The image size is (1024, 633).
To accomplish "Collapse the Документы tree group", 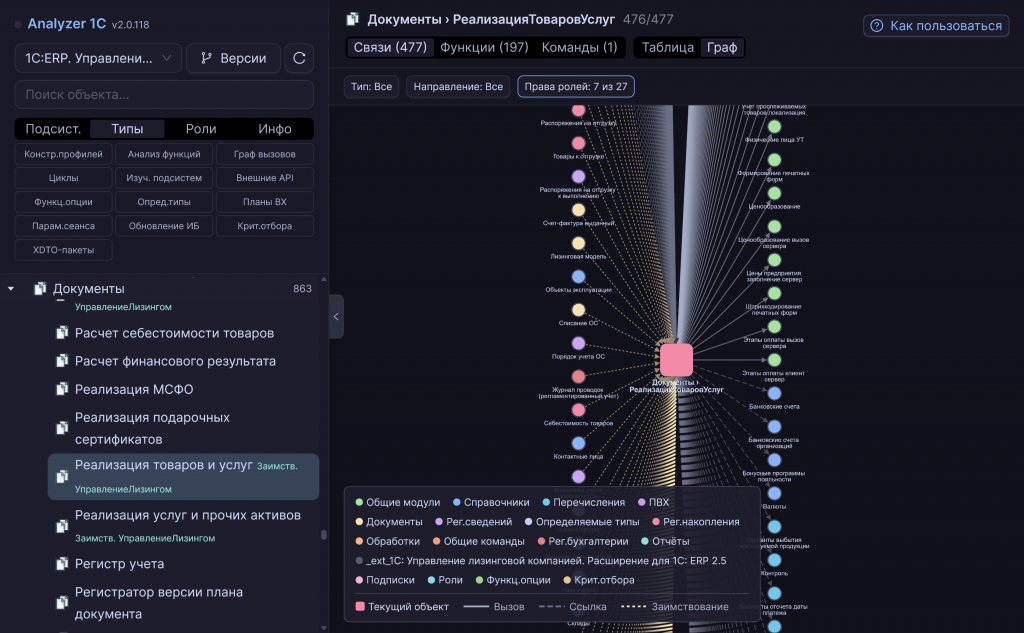I will (x=11, y=289).
